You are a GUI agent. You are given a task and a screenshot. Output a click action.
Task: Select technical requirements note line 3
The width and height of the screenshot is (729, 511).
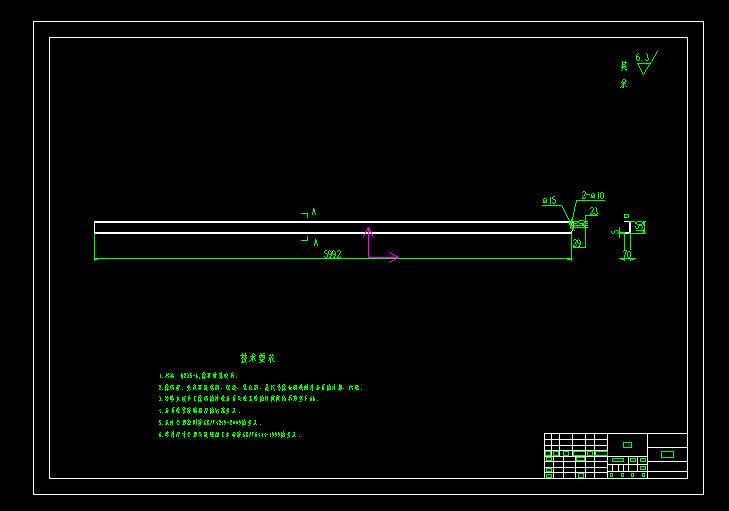[x=239, y=399]
